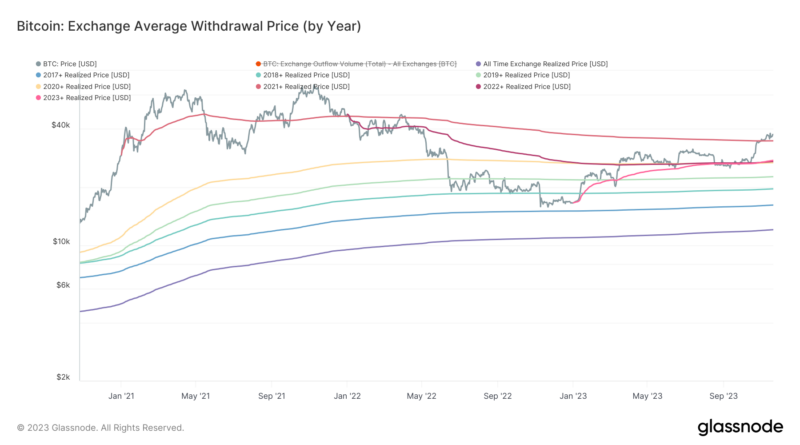Screen dimensions: 800x445
Task: Click the May '21 x-axis tick label
Action: (x=196, y=395)
